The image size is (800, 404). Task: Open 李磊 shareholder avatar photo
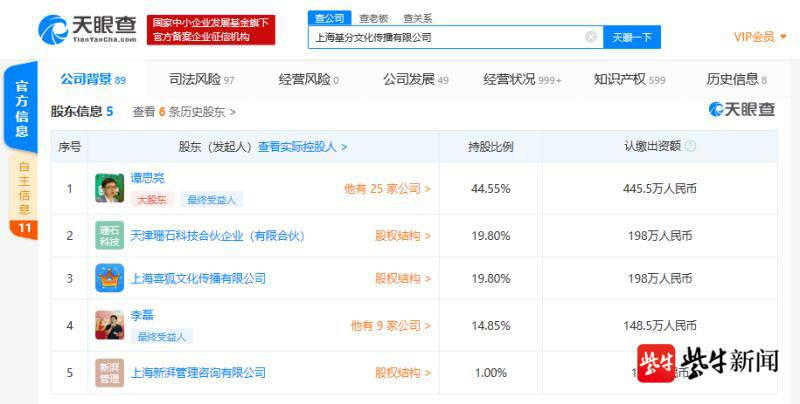[x=109, y=325]
